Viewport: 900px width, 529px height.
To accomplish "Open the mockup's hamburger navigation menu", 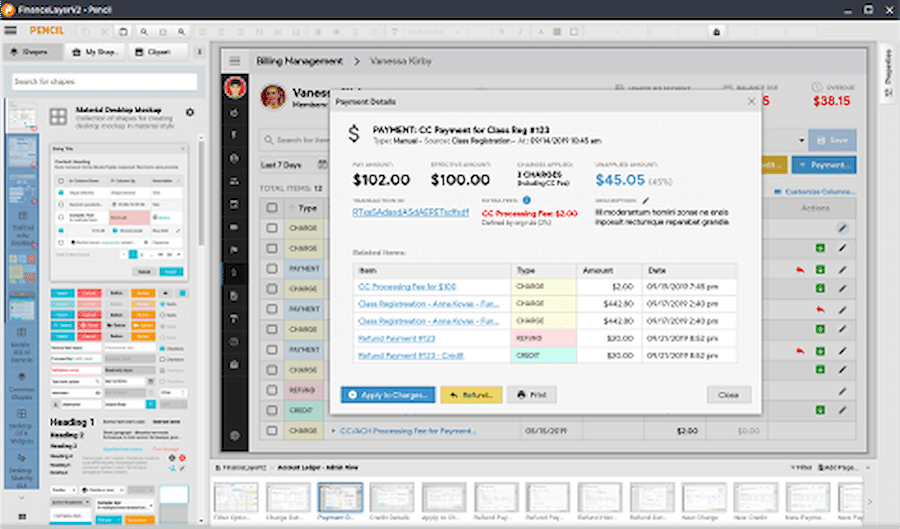I will (x=235, y=61).
